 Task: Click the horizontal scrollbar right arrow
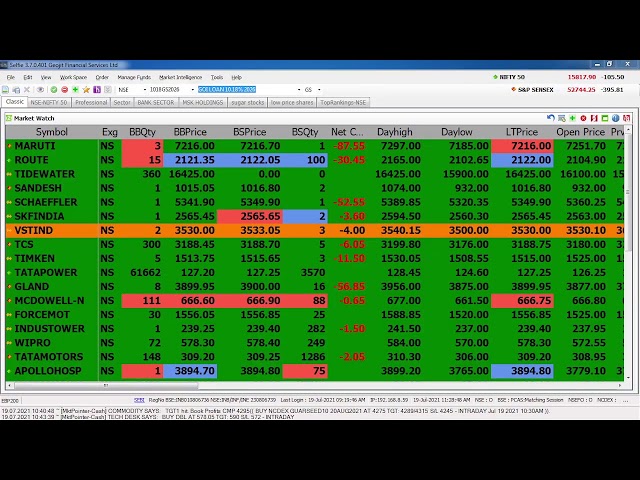point(620,385)
